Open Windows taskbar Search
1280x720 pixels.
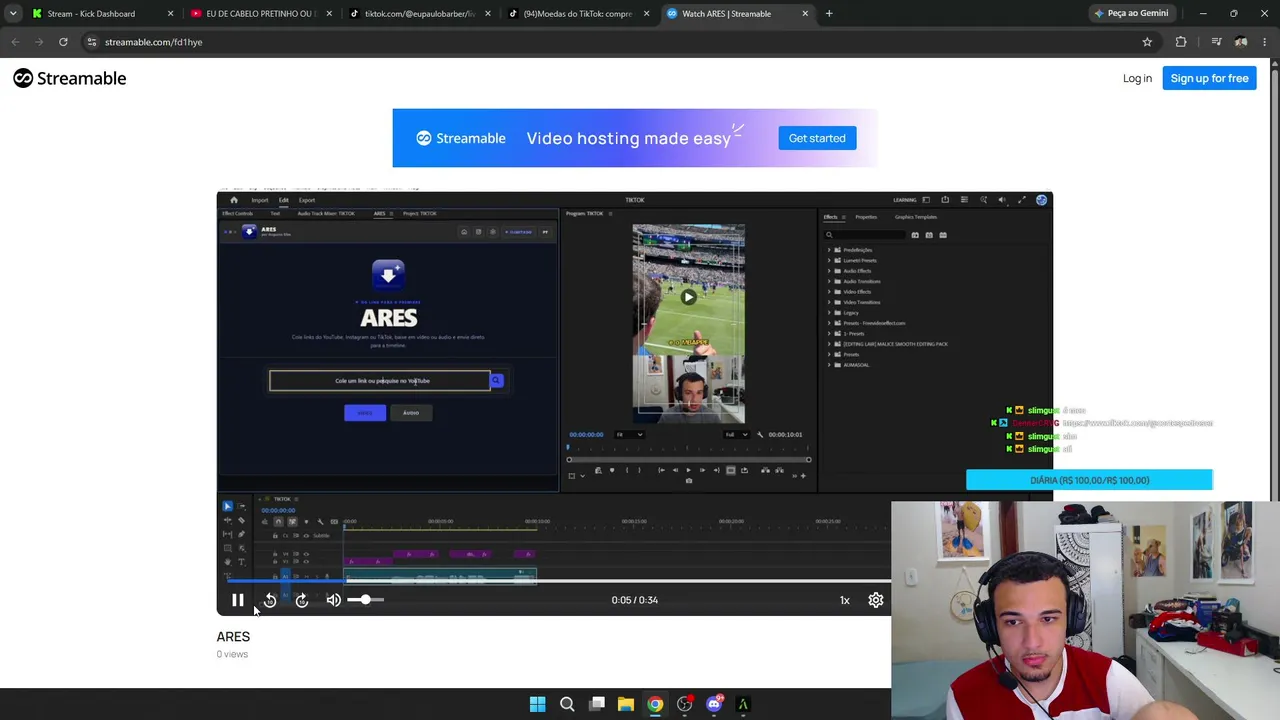(567, 704)
